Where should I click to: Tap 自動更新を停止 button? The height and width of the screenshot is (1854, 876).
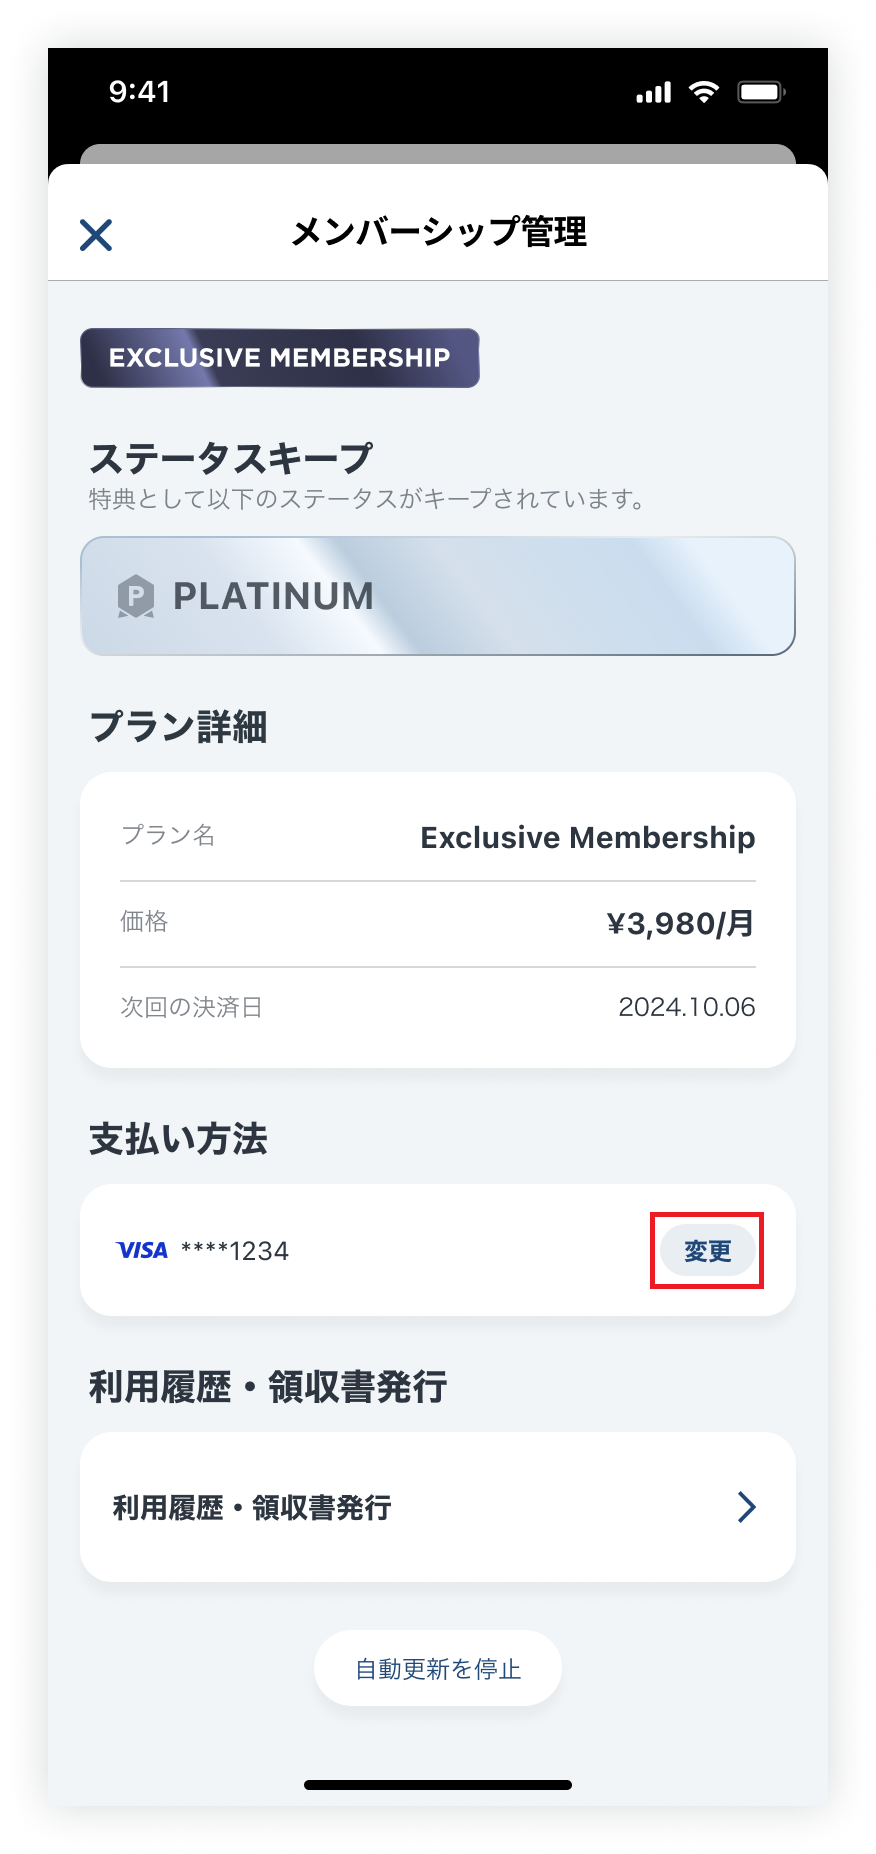(x=438, y=1668)
